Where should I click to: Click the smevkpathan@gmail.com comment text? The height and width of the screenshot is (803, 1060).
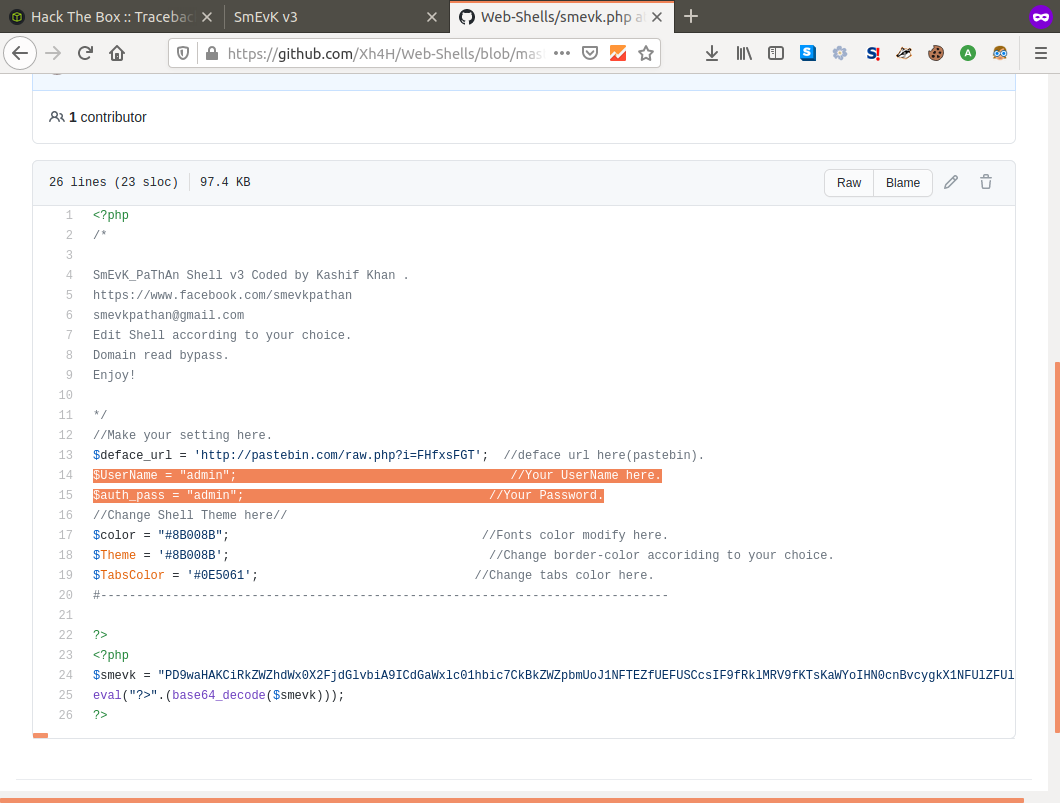click(168, 315)
